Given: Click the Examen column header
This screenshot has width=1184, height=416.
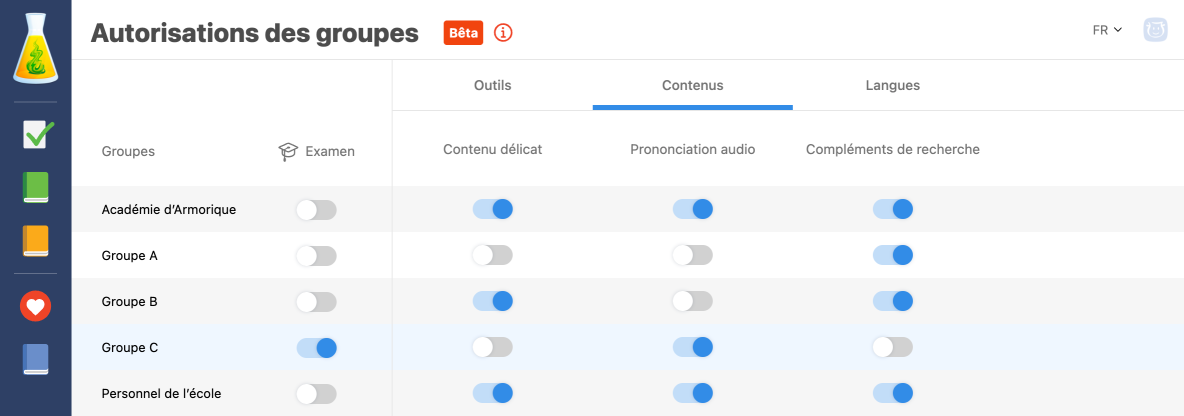Looking at the screenshot, I should [317, 152].
